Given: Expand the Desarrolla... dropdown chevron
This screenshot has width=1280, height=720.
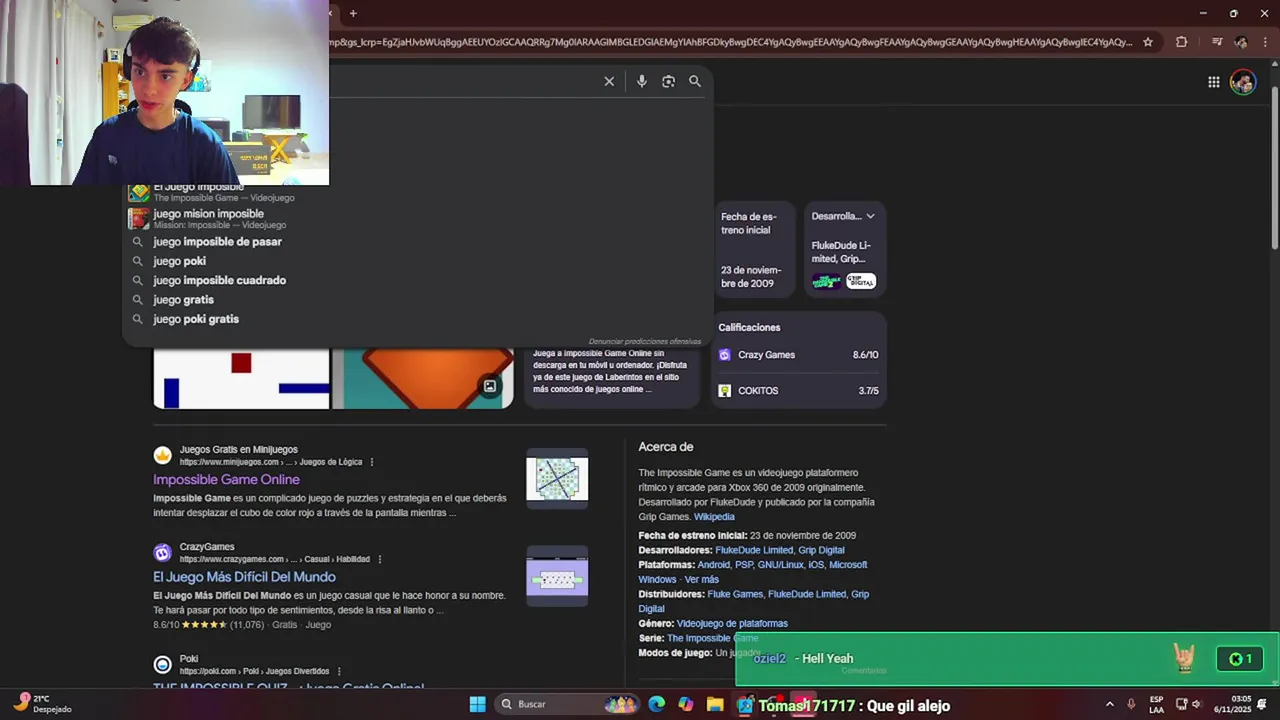Looking at the screenshot, I should point(870,216).
